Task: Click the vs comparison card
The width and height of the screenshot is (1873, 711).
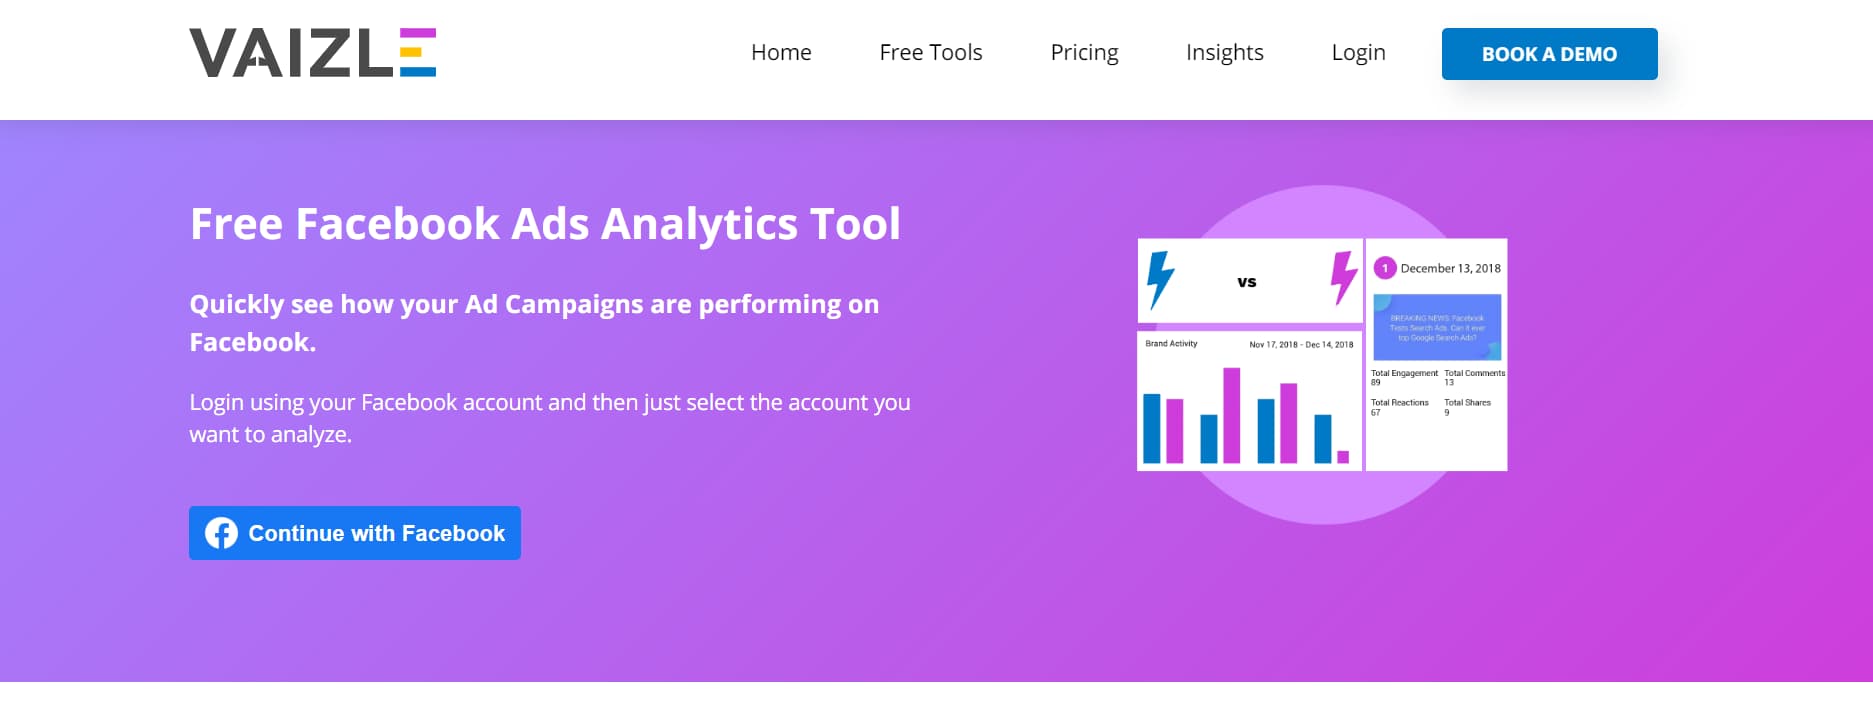Action: click(x=1249, y=281)
